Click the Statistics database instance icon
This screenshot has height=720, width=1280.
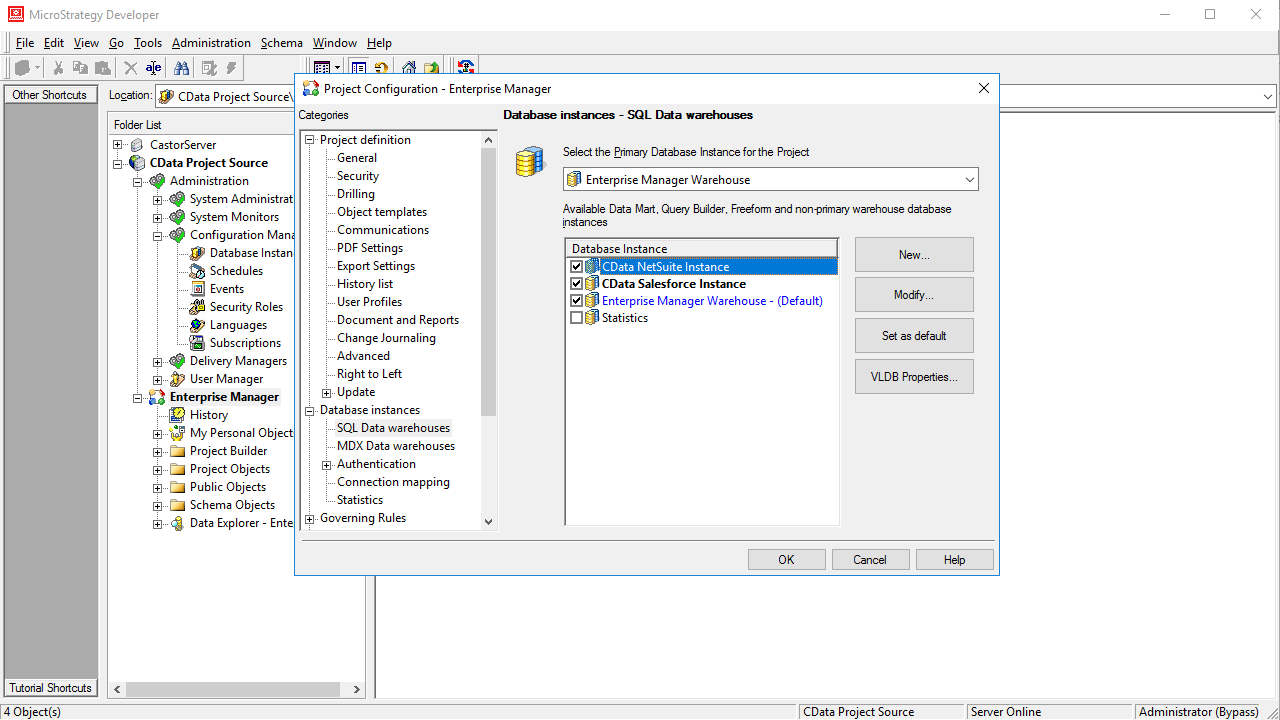[592, 318]
